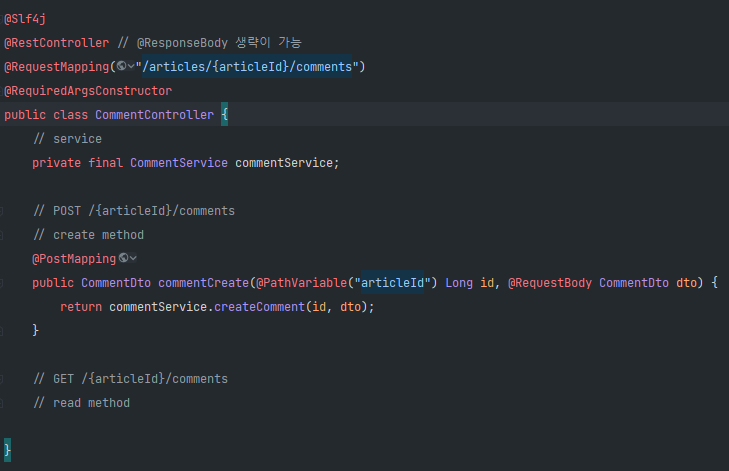
Task: Click the @PathVariable annotation
Action: [x=302, y=283]
